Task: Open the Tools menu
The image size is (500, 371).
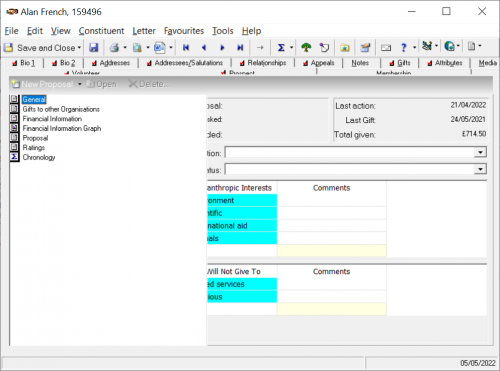Action: [x=223, y=31]
